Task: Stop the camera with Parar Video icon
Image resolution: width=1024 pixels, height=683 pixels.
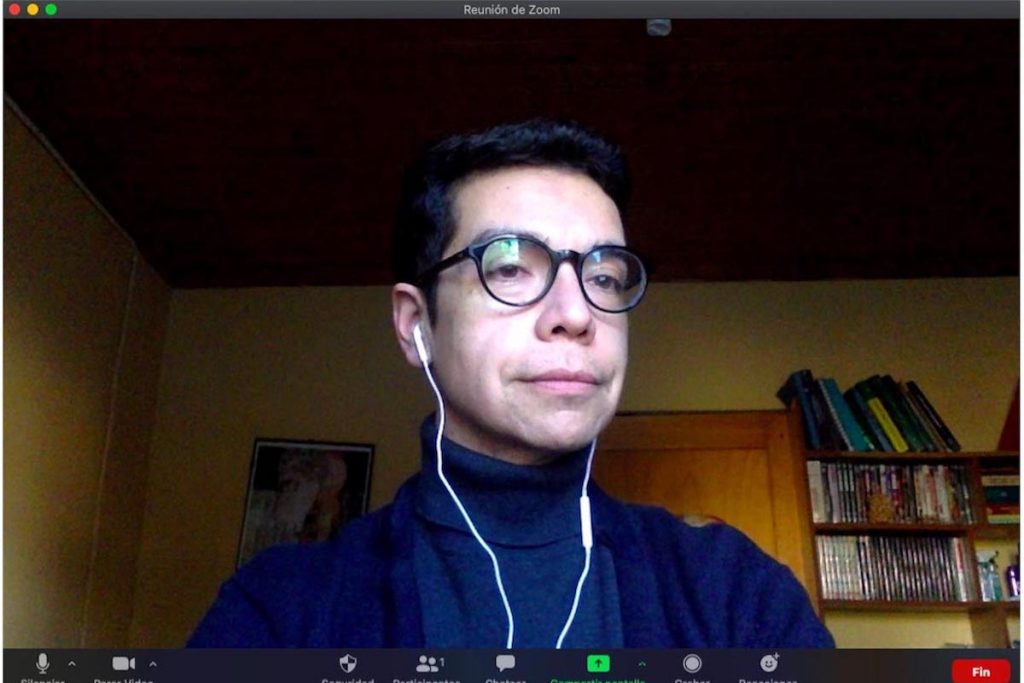Action: [x=123, y=663]
